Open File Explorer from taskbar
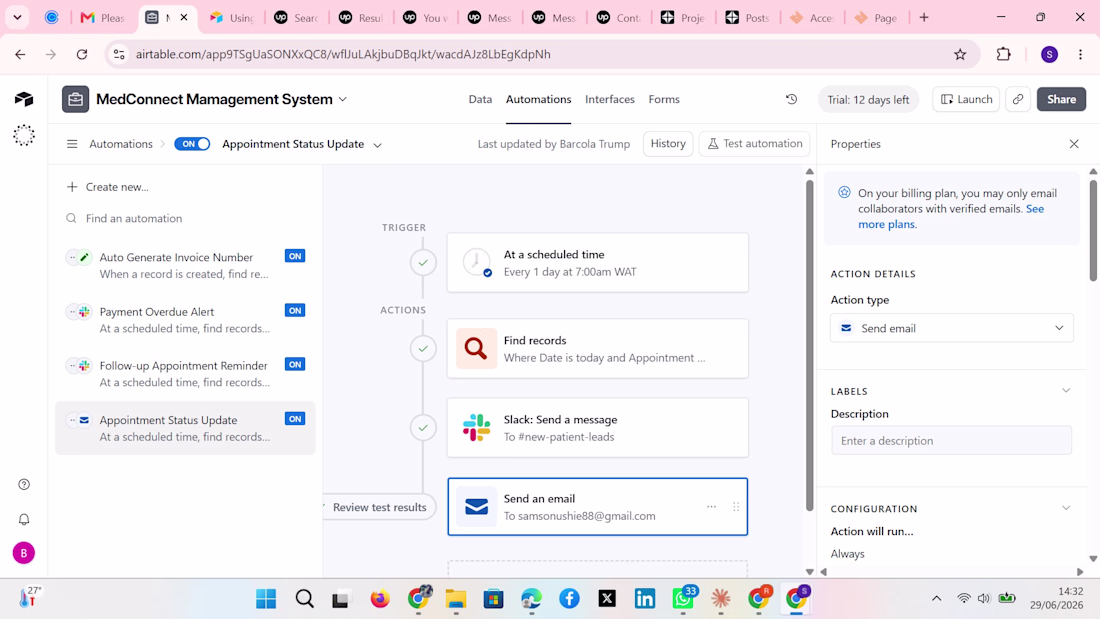This screenshot has width=1100, height=619. [456, 599]
